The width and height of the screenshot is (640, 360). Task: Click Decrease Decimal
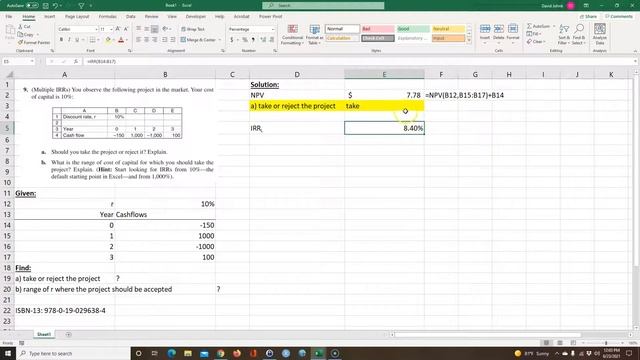271,40
